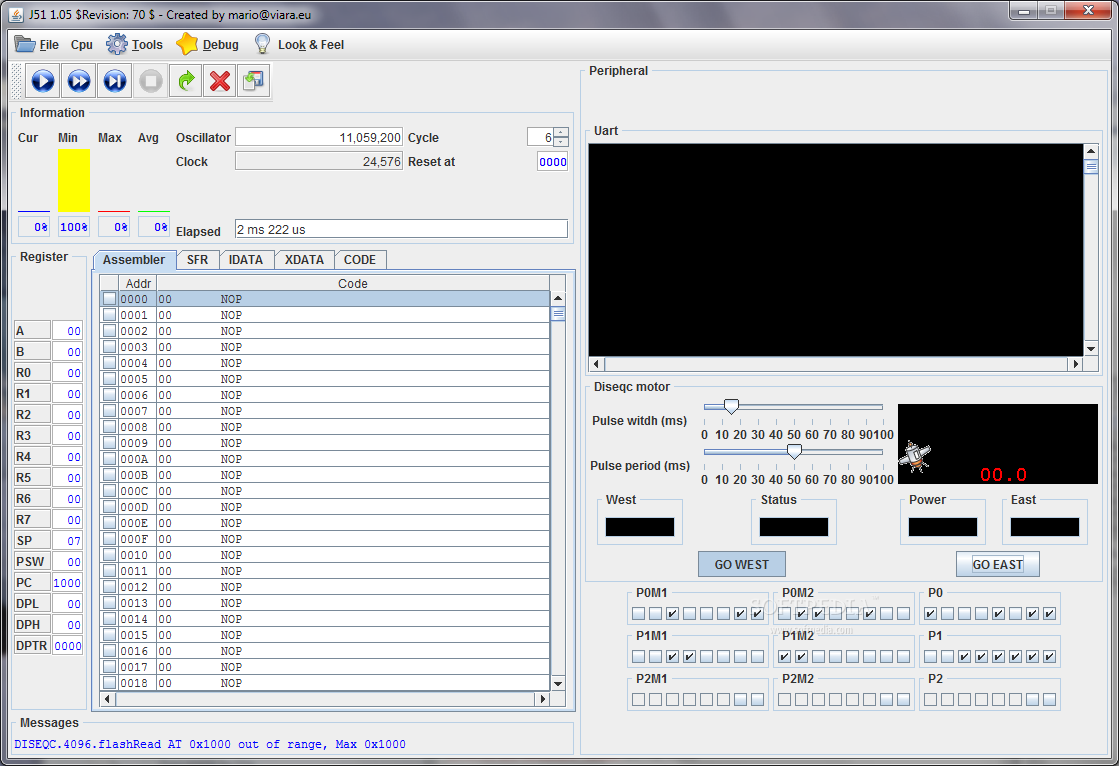Click the fast-forward run icon
This screenshot has height=766, width=1119.
(x=79, y=81)
